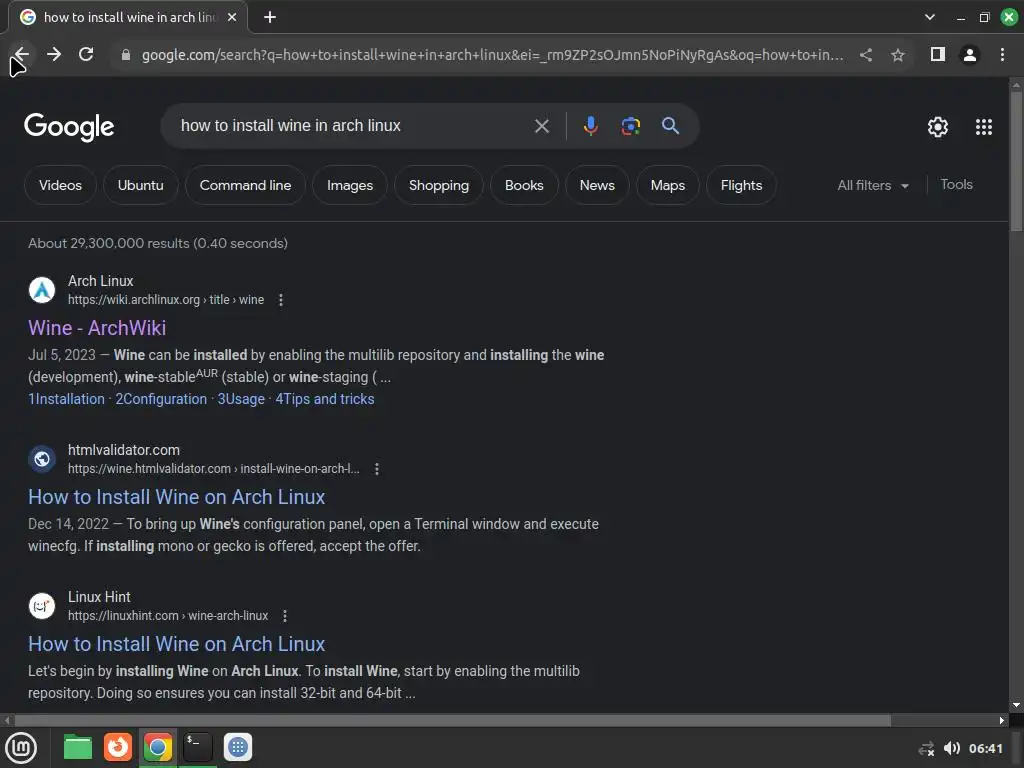Click the URL address bar
The height and width of the screenshot is (768, 1024).
click(492, 56)
